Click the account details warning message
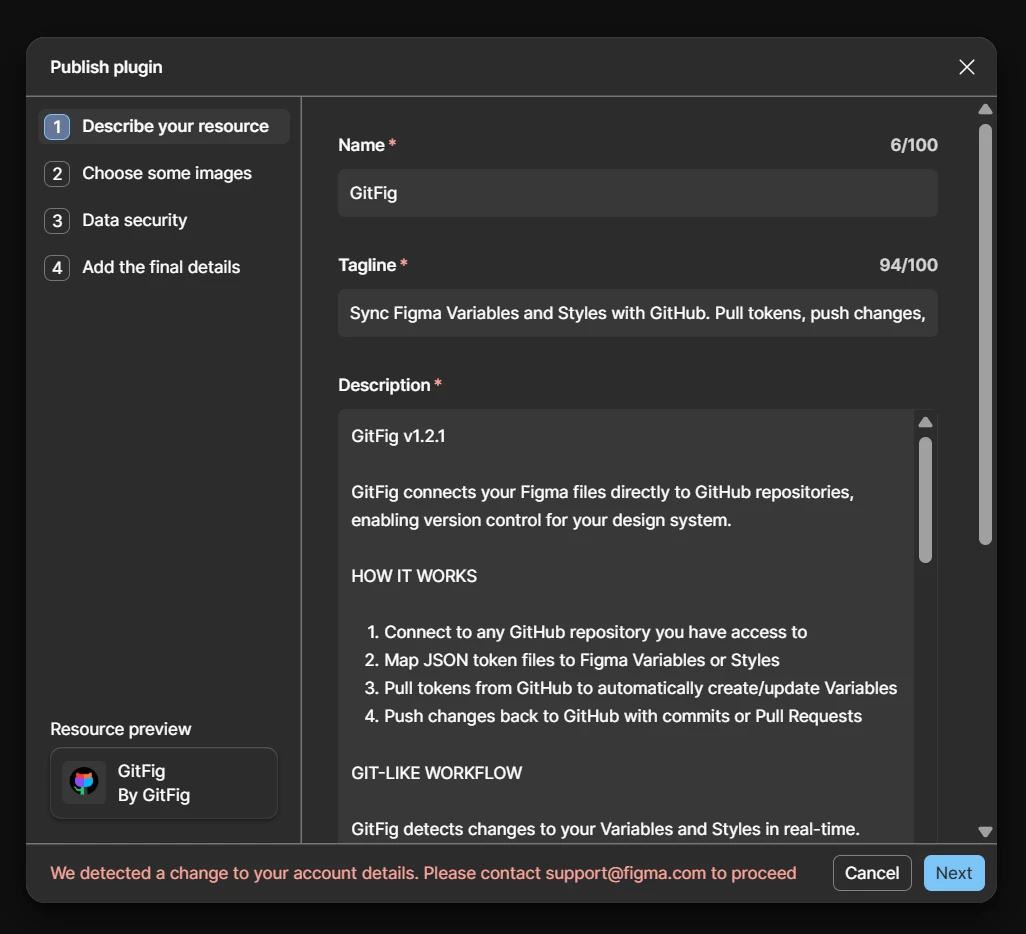 click(423, 873)
